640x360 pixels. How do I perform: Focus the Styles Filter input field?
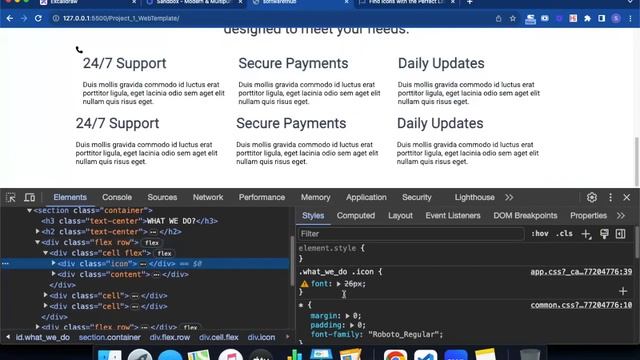point(411,234)
